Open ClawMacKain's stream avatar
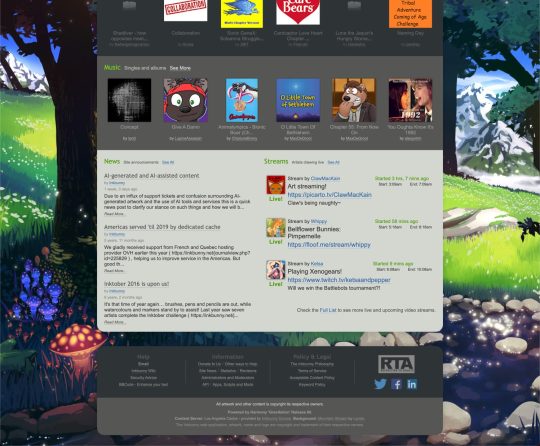 point(276,185)
